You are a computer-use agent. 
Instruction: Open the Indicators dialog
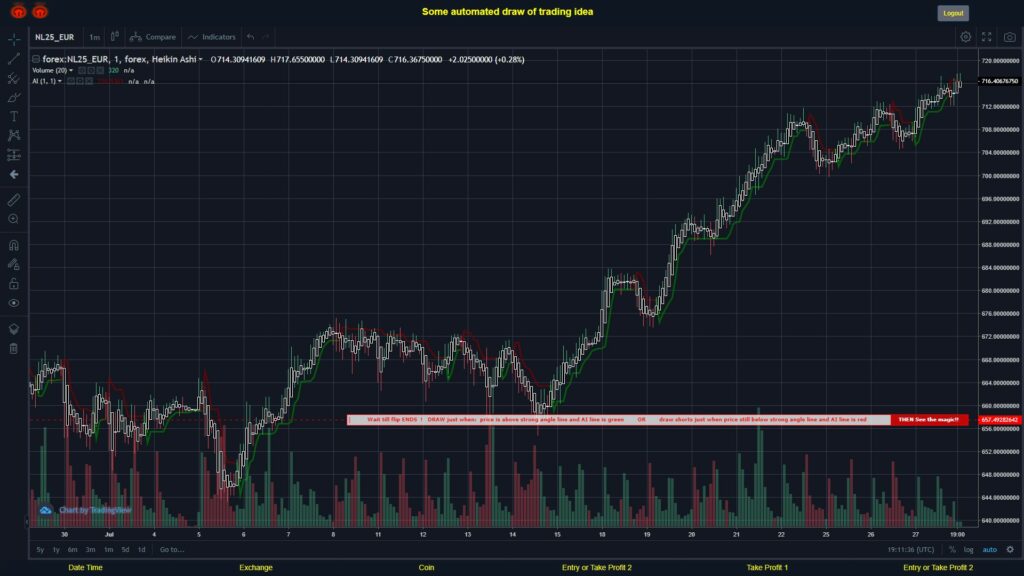(212, 37)
